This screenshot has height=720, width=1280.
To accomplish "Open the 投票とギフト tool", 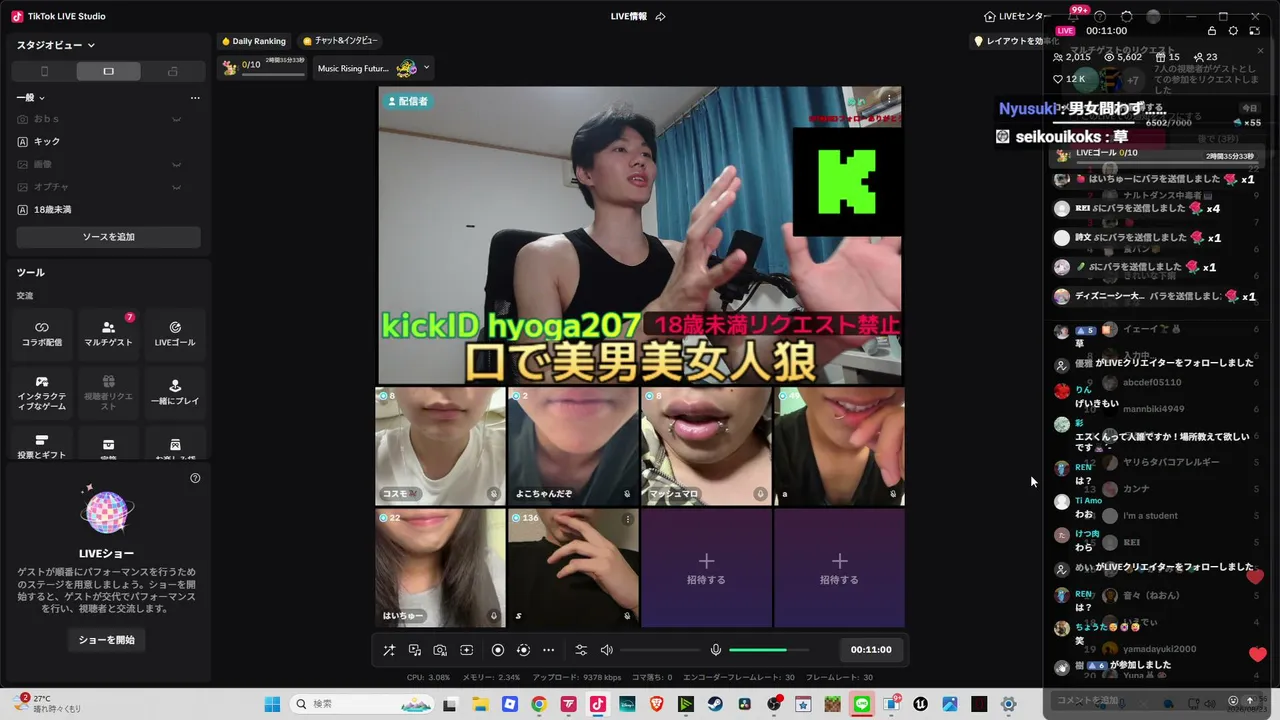I will pos(42,445).
